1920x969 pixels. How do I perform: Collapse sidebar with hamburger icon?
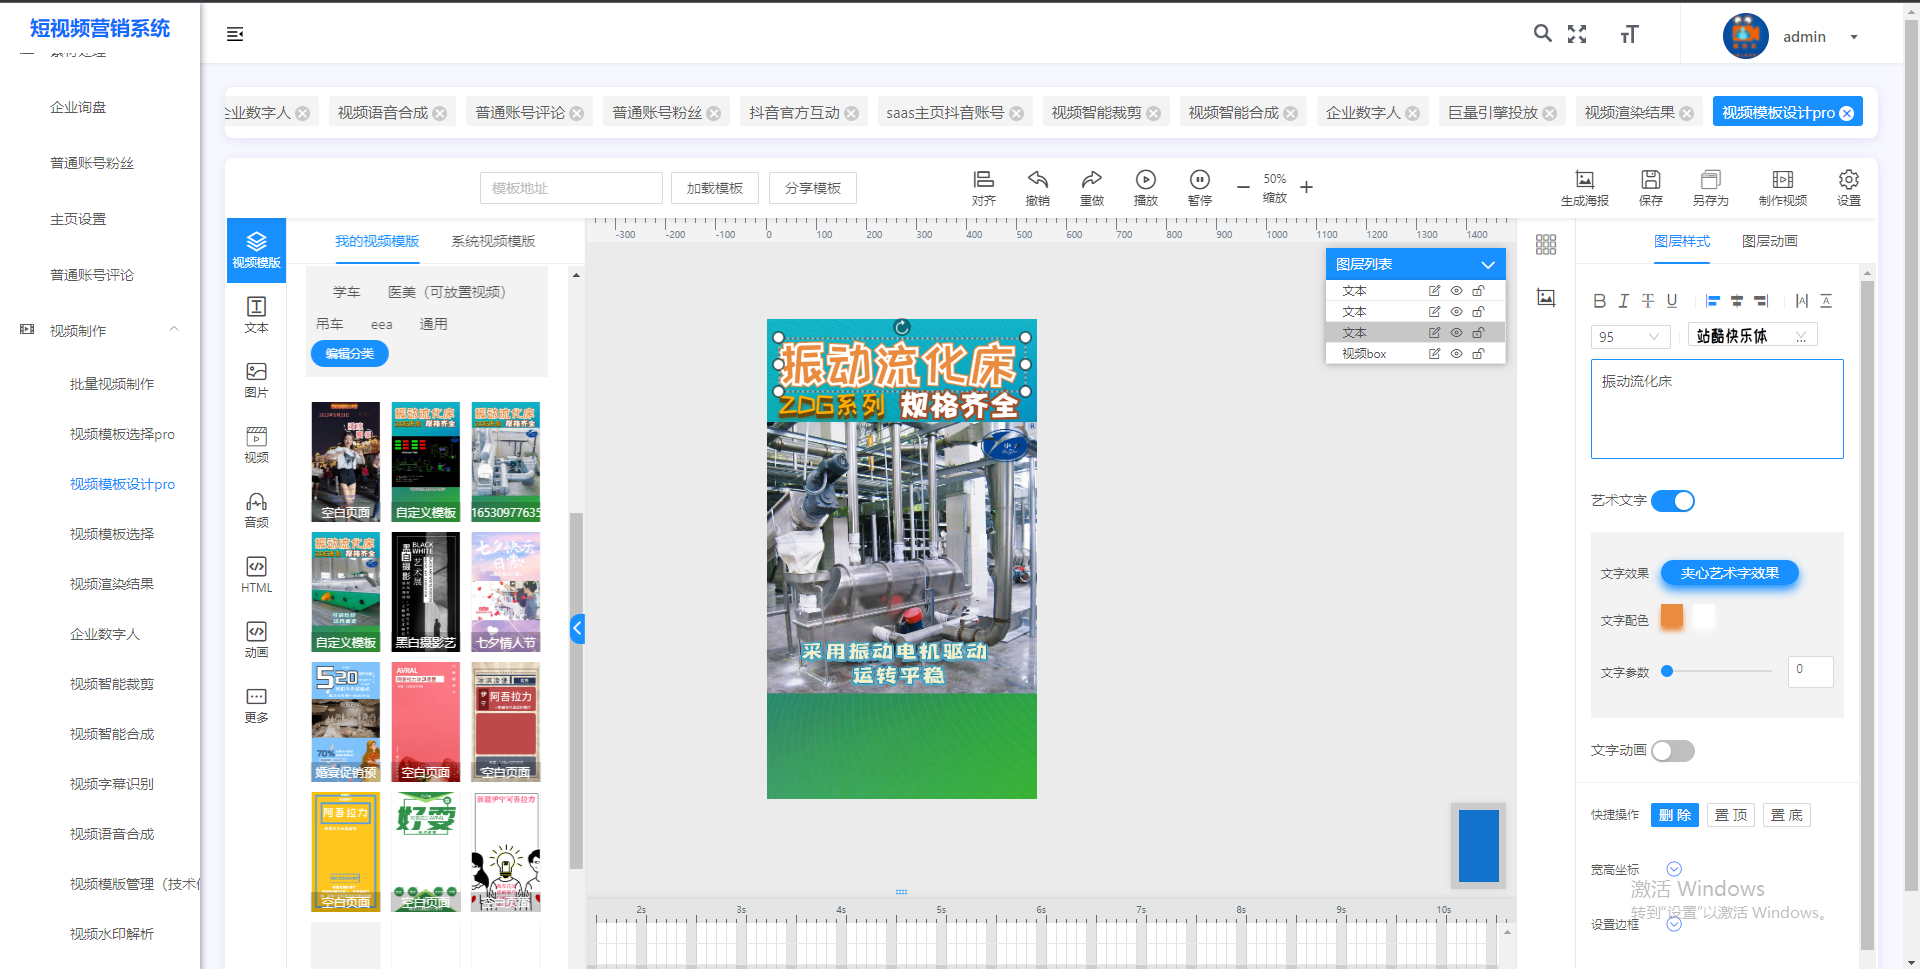click(235, 34)
